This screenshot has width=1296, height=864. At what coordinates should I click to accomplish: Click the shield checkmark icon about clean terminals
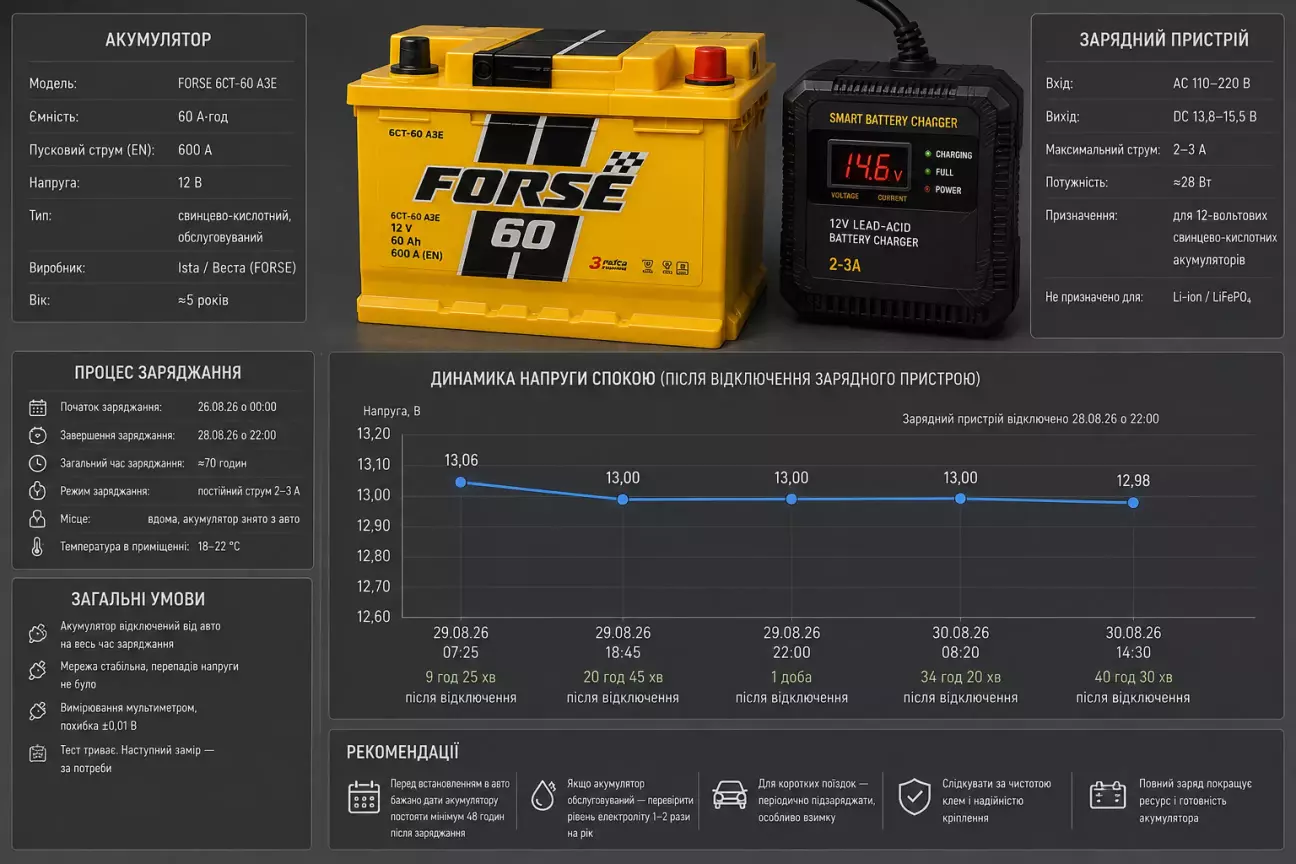tap(914, 797)
